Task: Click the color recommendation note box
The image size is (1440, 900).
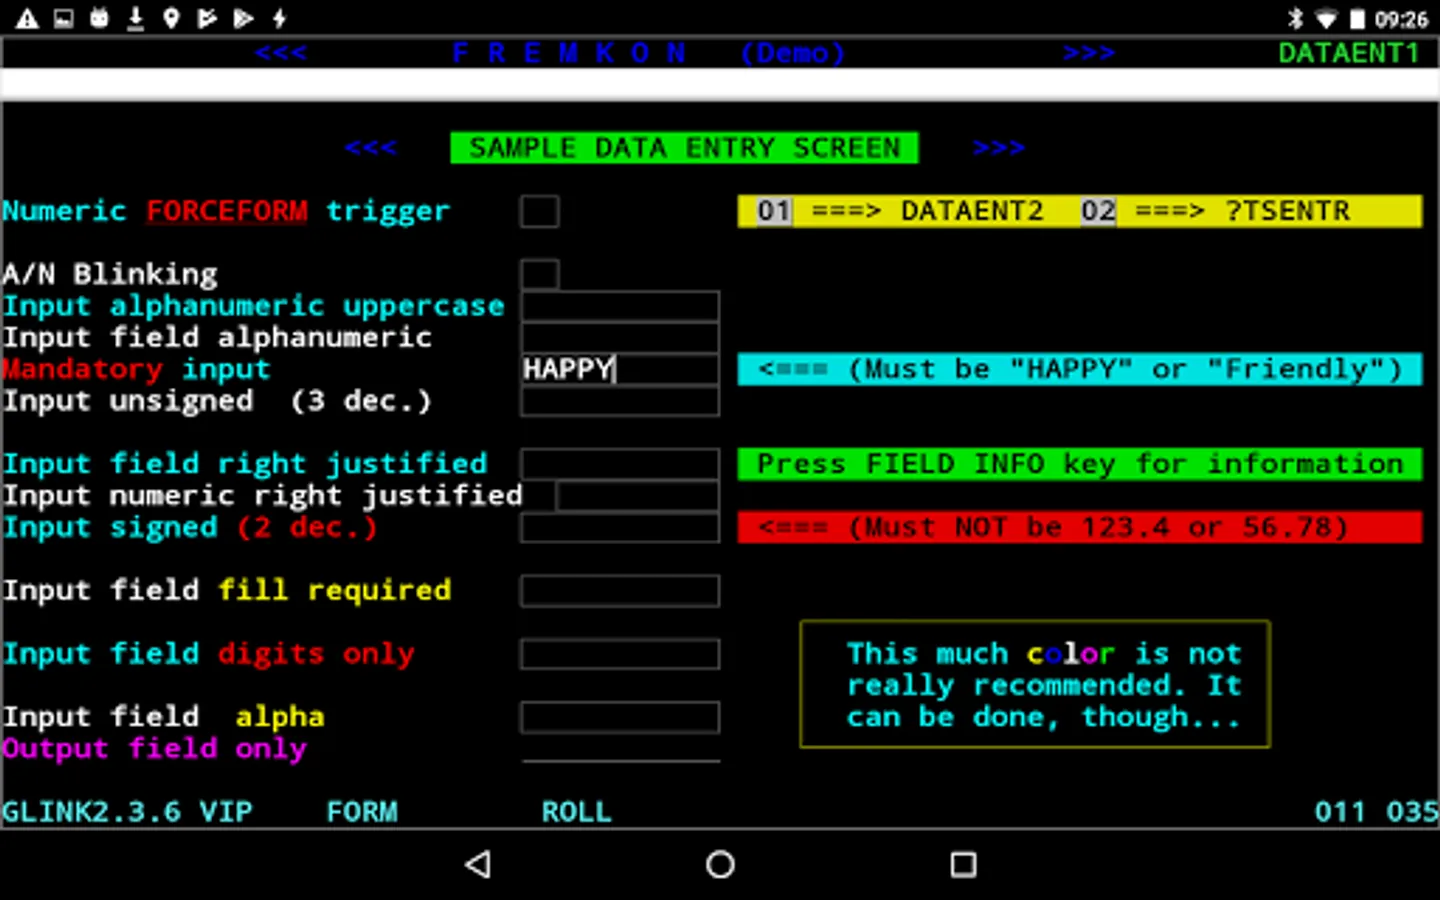Action: click(x=1035, y=685)
